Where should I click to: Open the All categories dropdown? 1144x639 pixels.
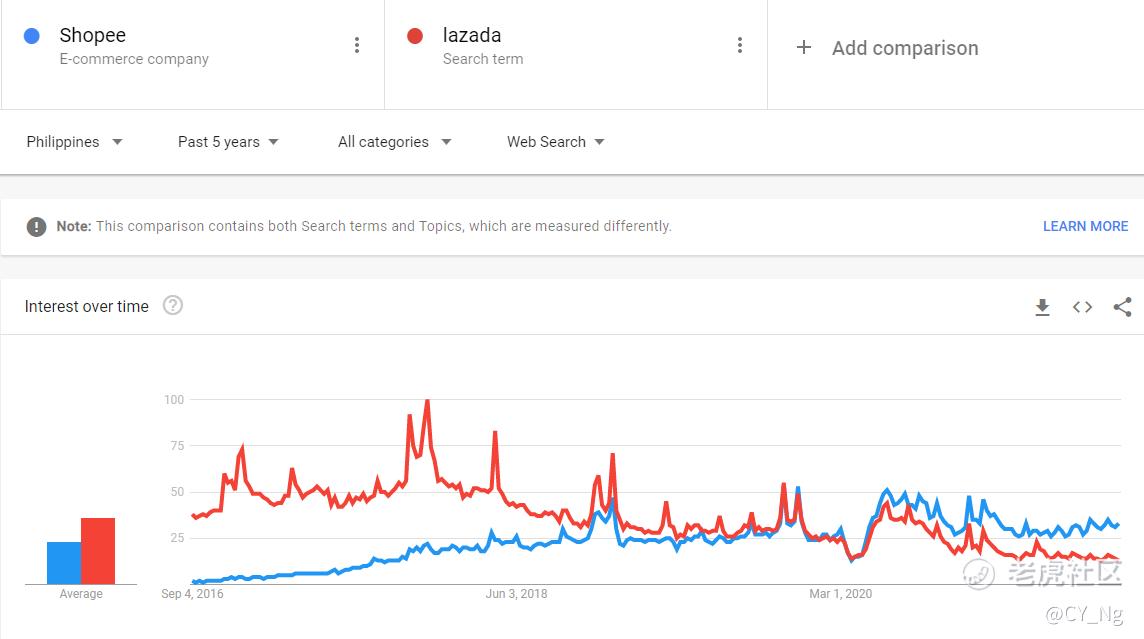click(x=395, y=142)
